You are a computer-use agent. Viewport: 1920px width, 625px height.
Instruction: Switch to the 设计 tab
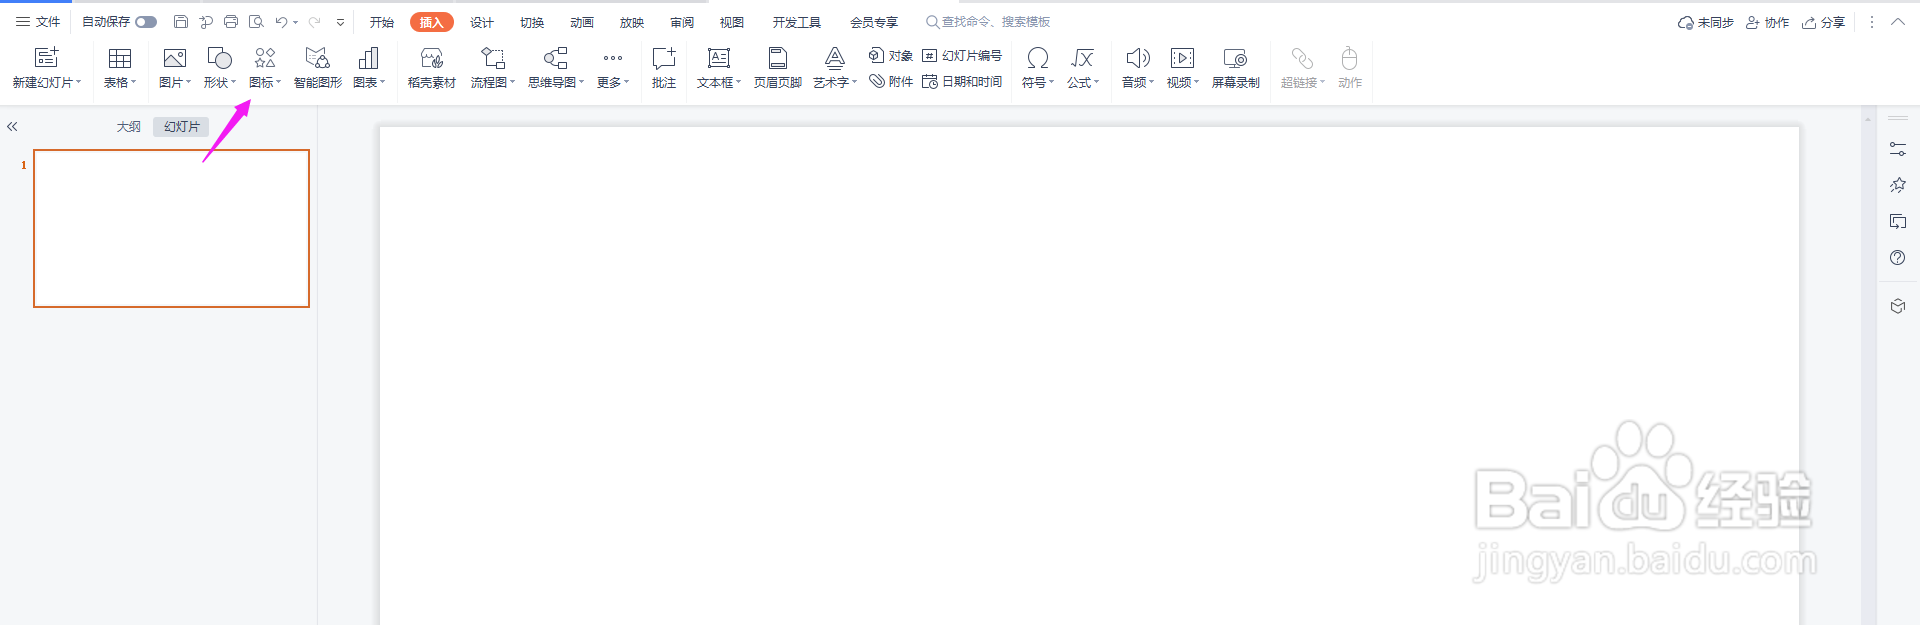coord(482,22)
